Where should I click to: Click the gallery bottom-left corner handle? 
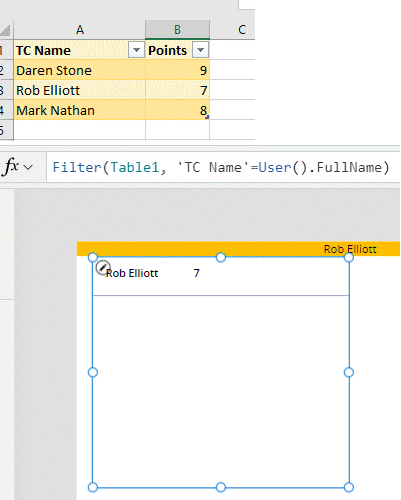click(x=93, y=487)
